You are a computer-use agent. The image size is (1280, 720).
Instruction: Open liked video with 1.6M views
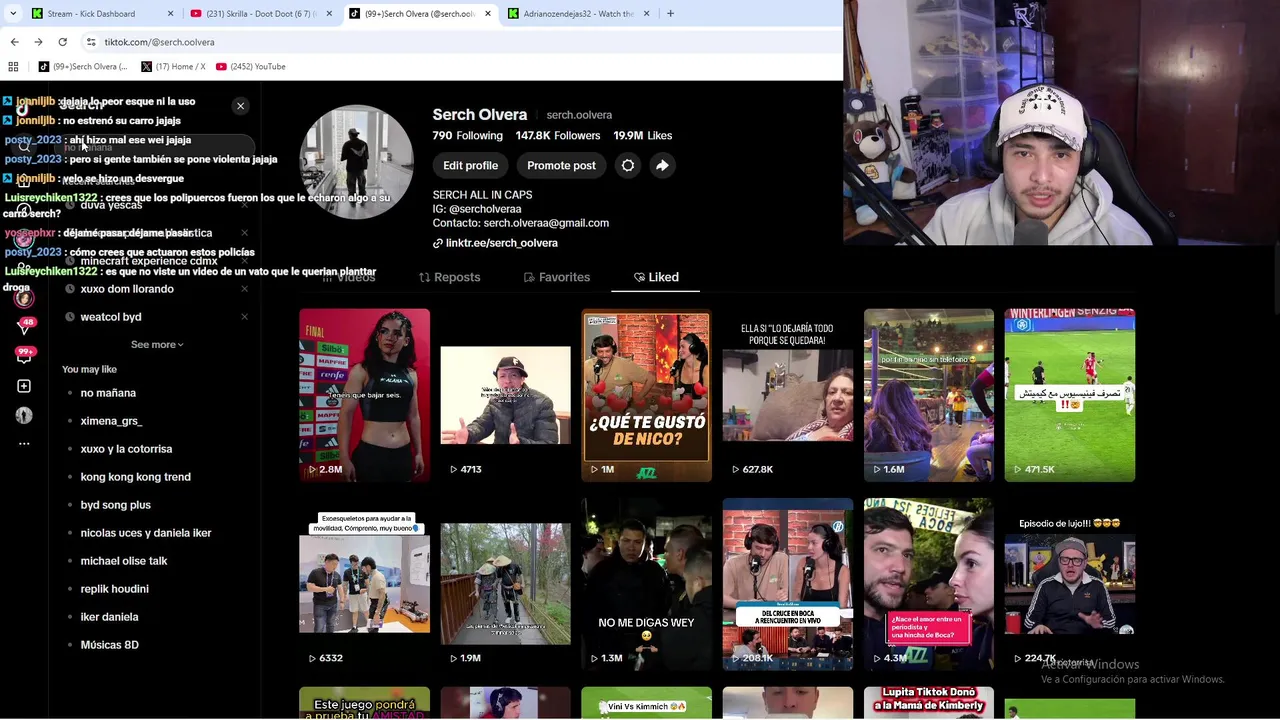(929, 395)
